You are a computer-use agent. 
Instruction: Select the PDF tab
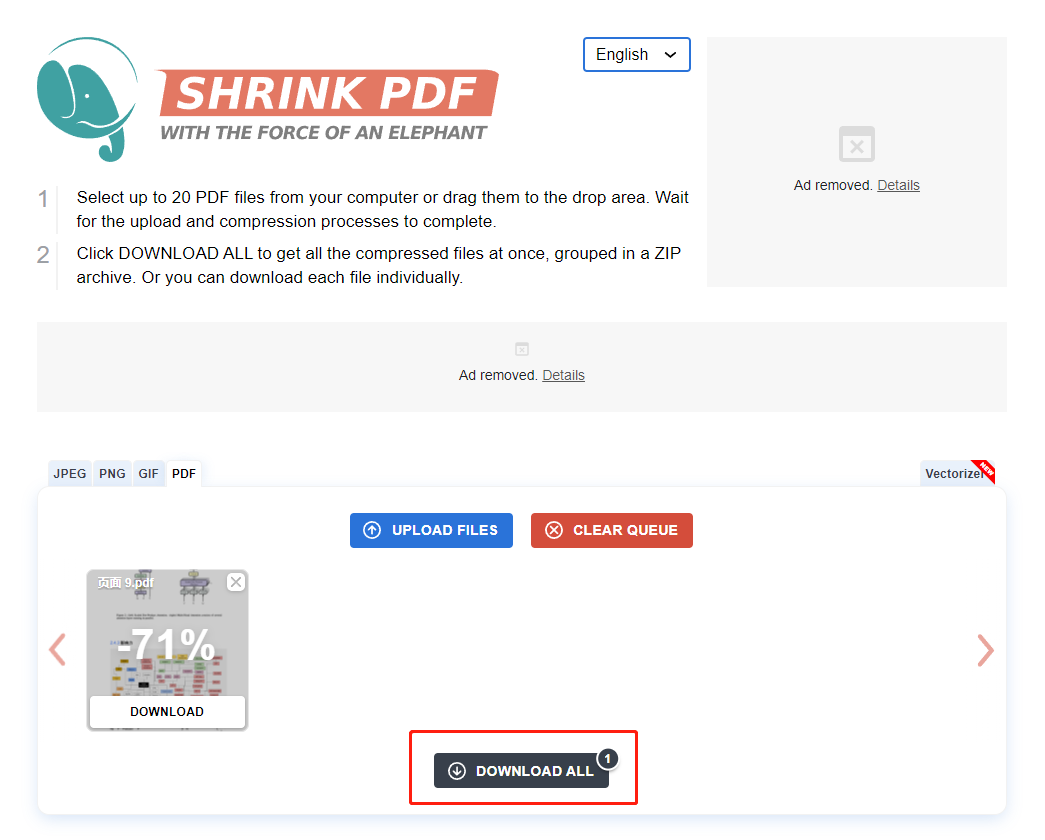tap(184, 473)
